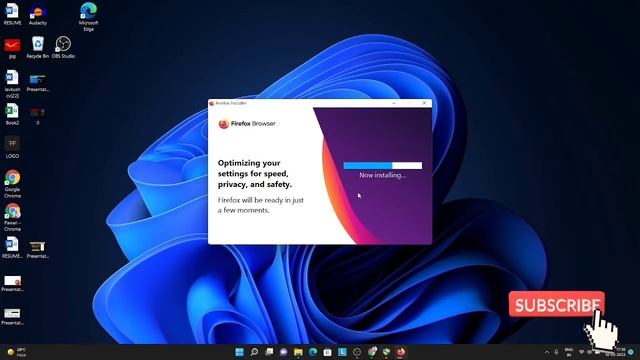
Task: Click the 'Now installing...' status text
Action: [382, 175]
